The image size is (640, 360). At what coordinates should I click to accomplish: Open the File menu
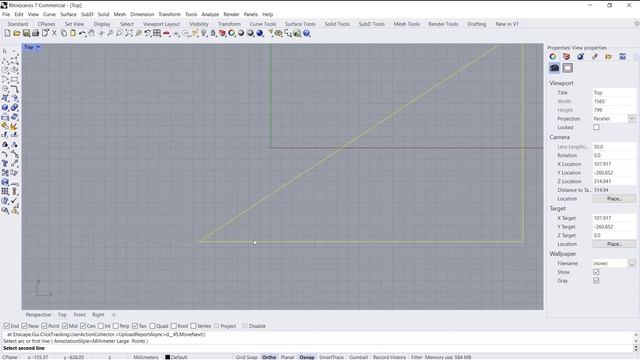(x=6, y=14)
